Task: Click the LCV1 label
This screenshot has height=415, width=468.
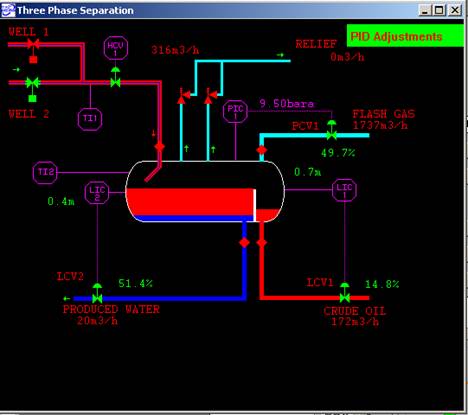Action: (x=319, y=282)
